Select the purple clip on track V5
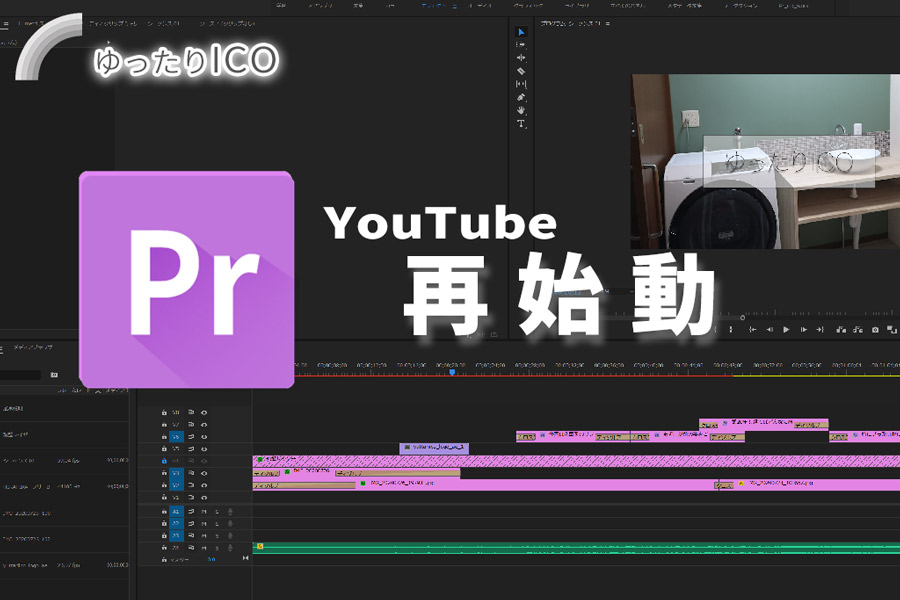The height and width of the screenshot is (600, 900). coord(434,448)
